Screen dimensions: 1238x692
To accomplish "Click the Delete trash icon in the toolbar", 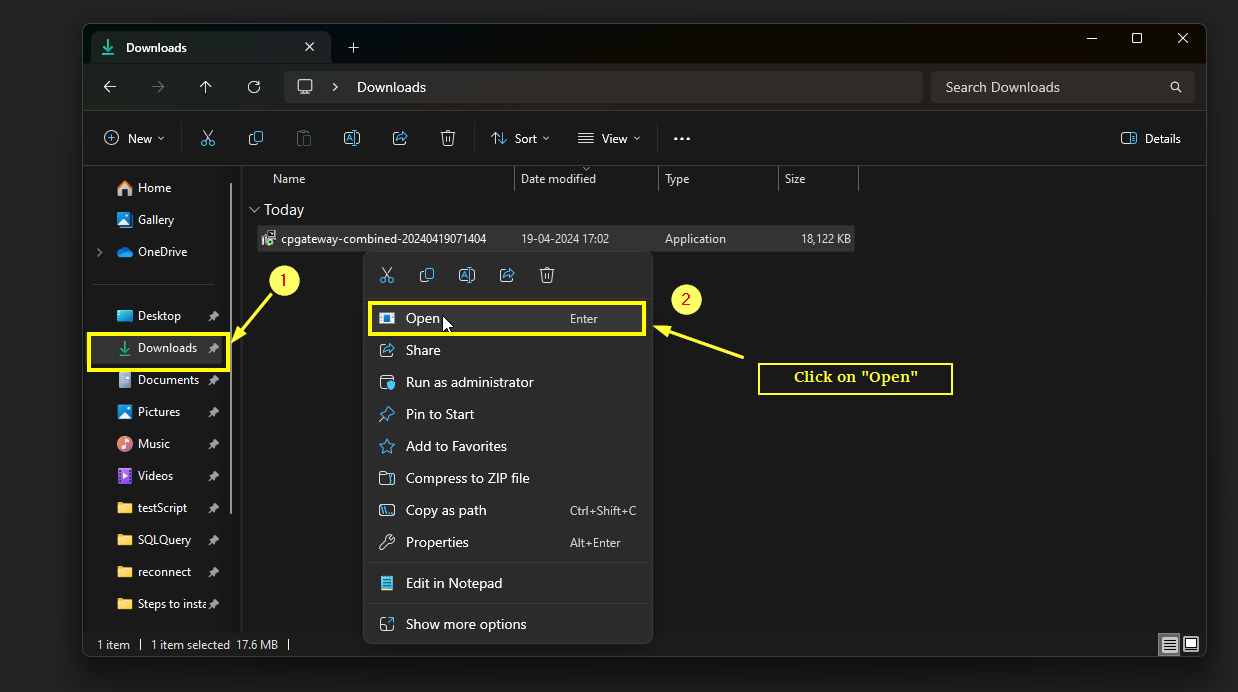I will coord(449,138).
